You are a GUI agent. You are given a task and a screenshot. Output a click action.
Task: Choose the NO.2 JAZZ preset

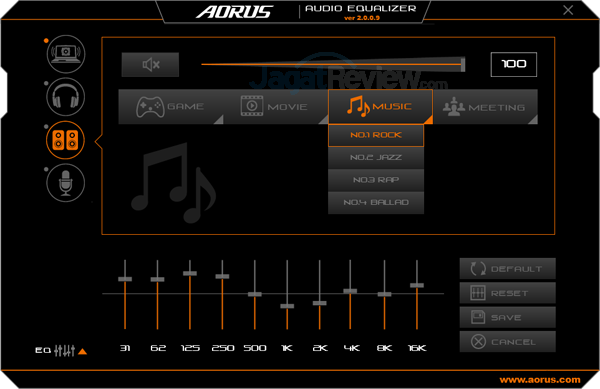(376, 158)
